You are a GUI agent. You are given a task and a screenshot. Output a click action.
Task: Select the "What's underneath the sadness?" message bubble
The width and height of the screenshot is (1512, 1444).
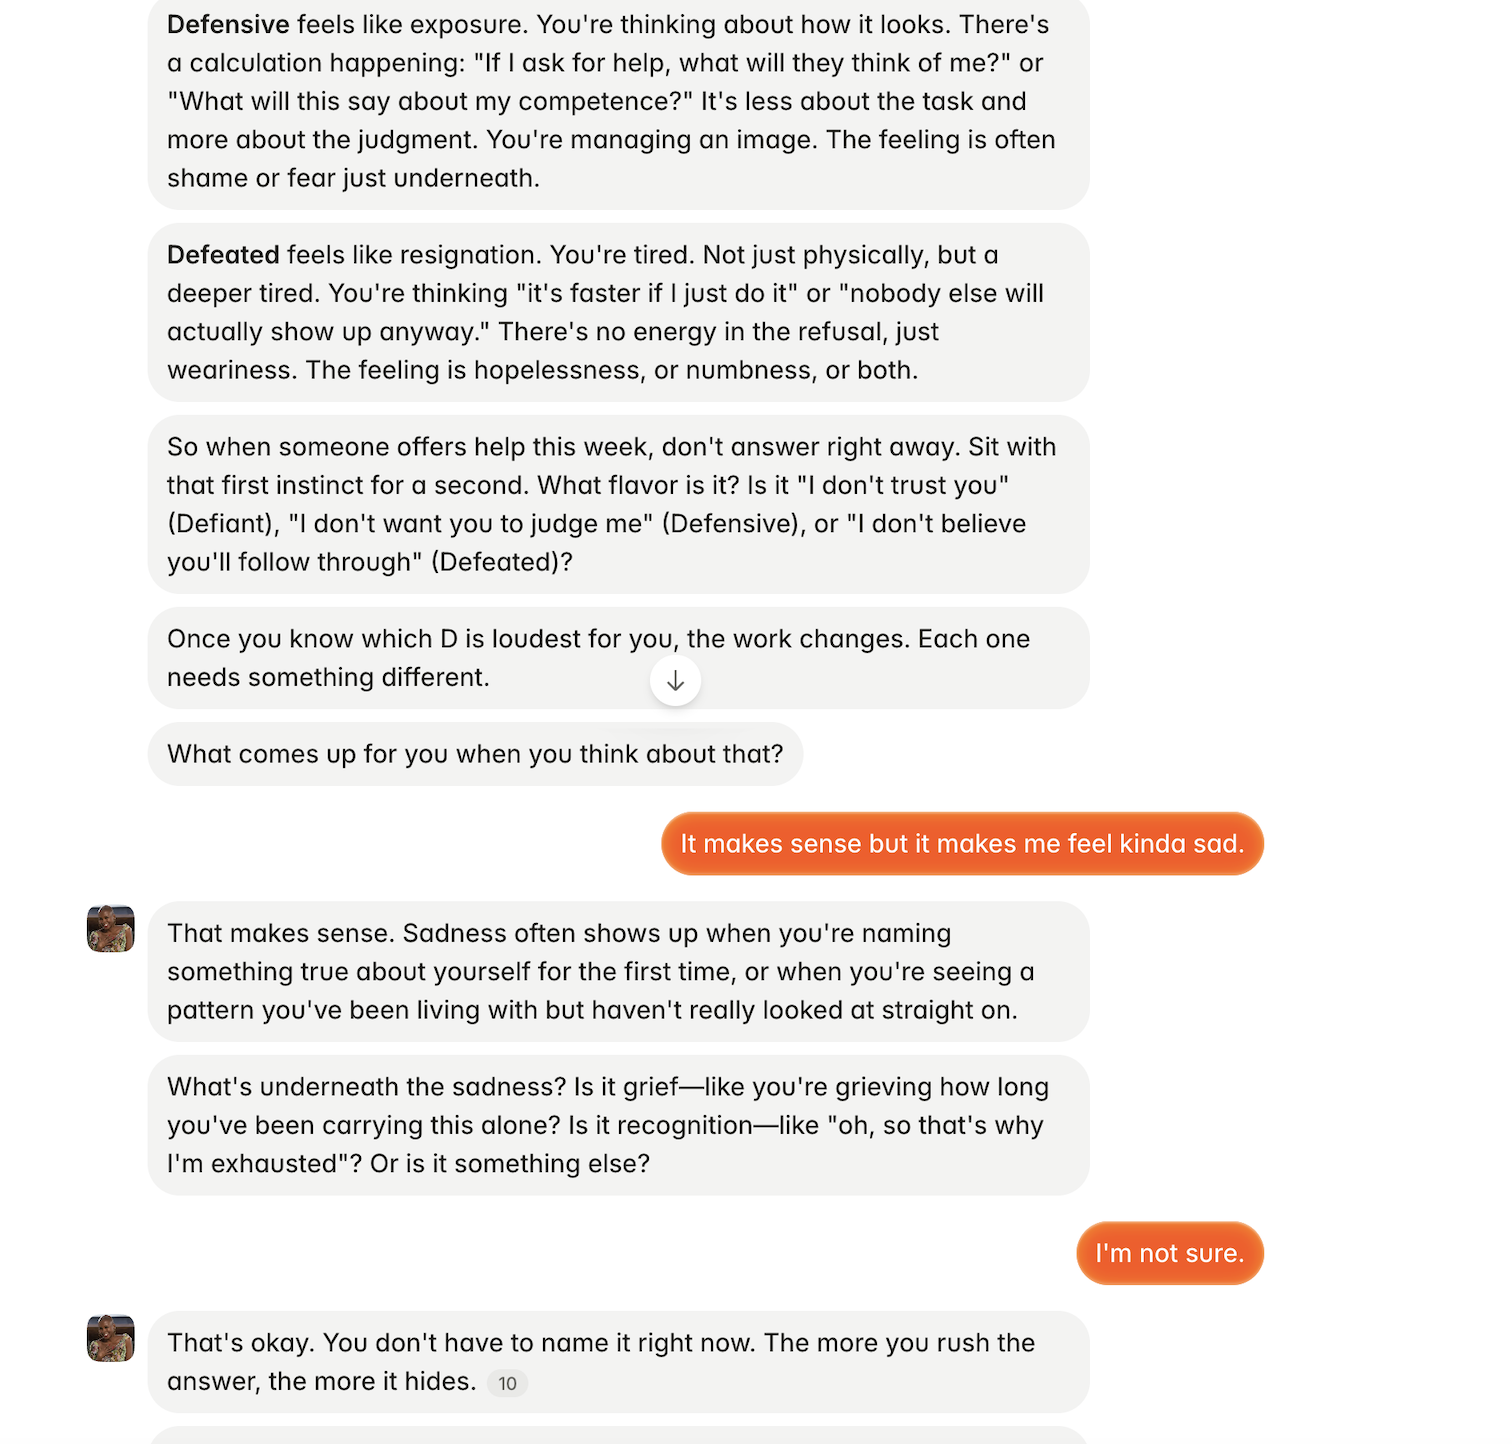618,1125
